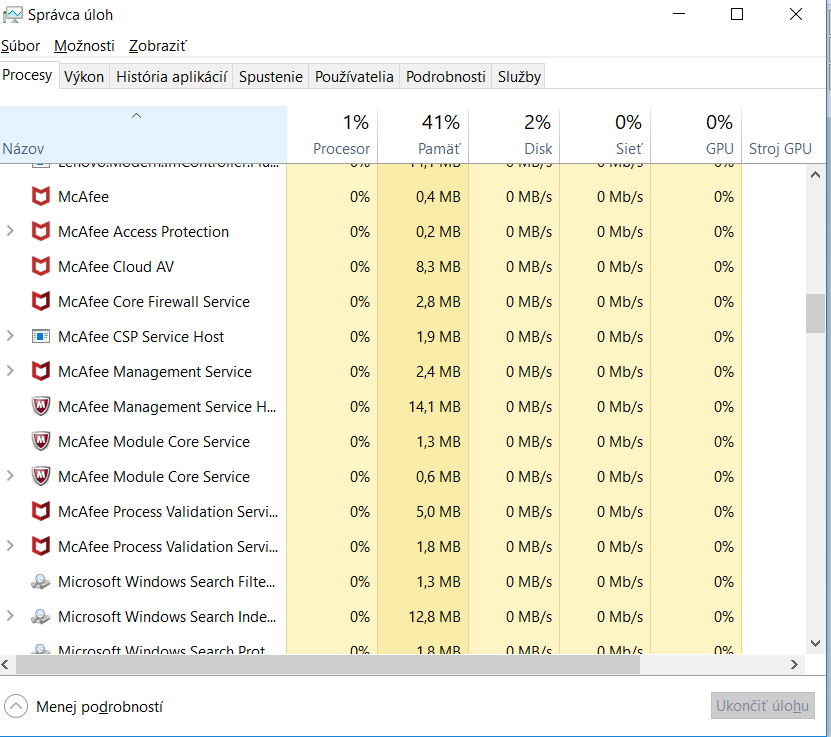Click the Task Manager title bar icon

click(x=13, y=15)
